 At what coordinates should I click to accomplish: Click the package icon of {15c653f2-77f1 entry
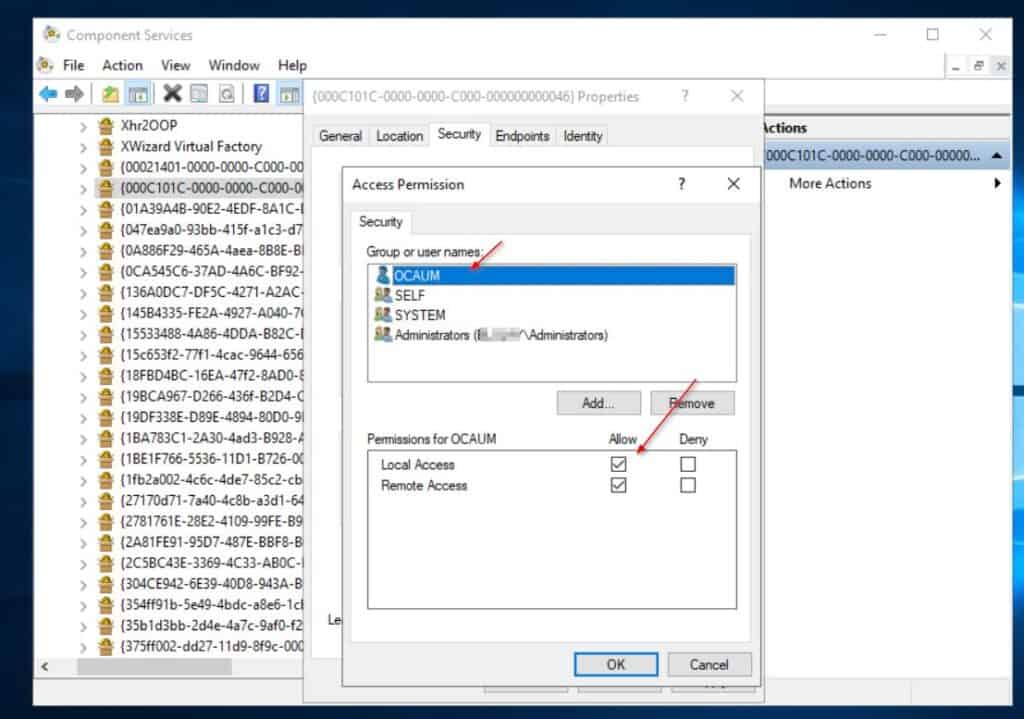106,355
